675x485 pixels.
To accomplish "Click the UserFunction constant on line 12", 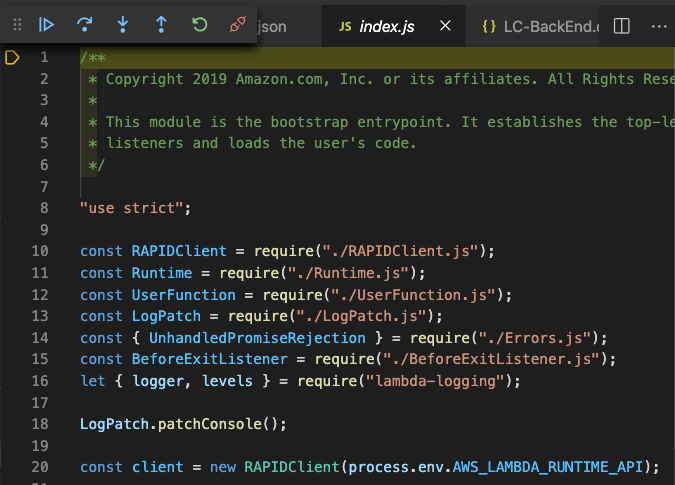I will click(x=184, y=295).
